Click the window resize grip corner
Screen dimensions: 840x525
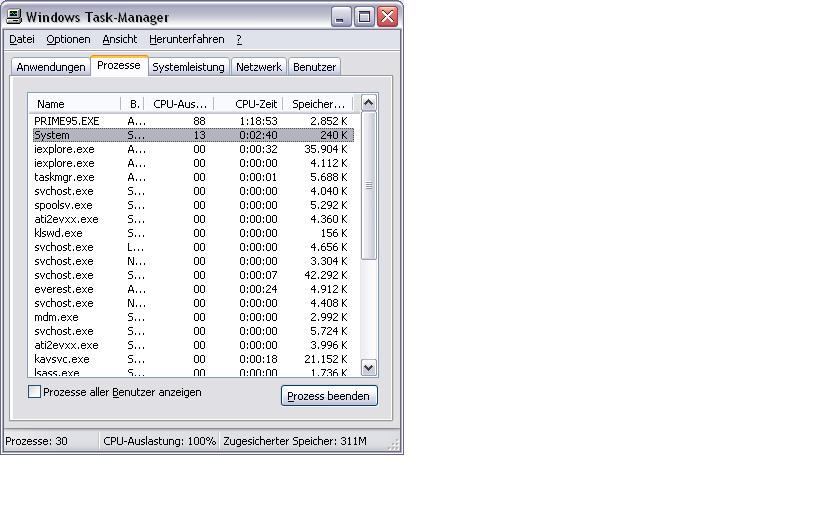coord(394,444)
